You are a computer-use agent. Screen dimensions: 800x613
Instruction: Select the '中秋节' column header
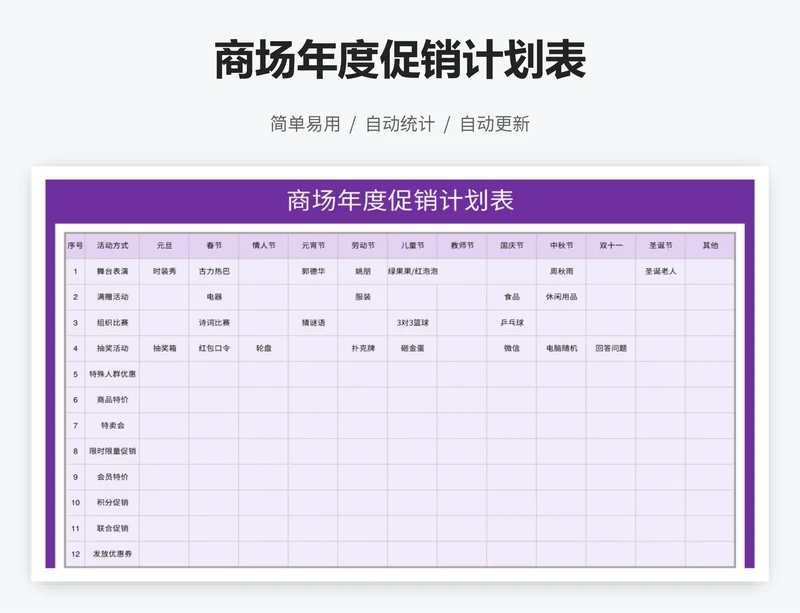[561, 246]
